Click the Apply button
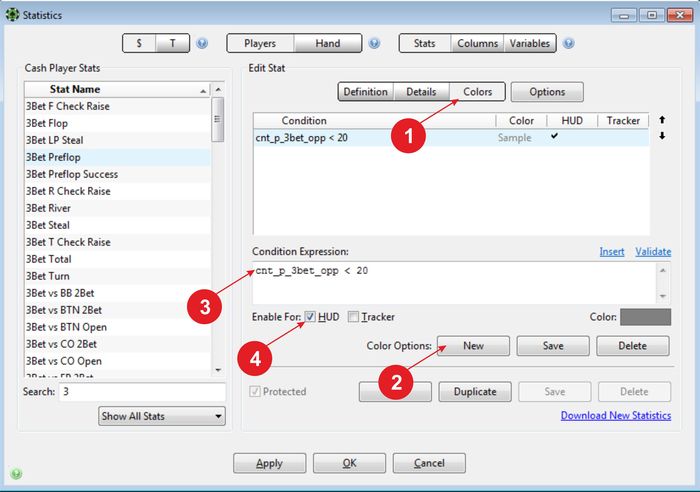 270,463
